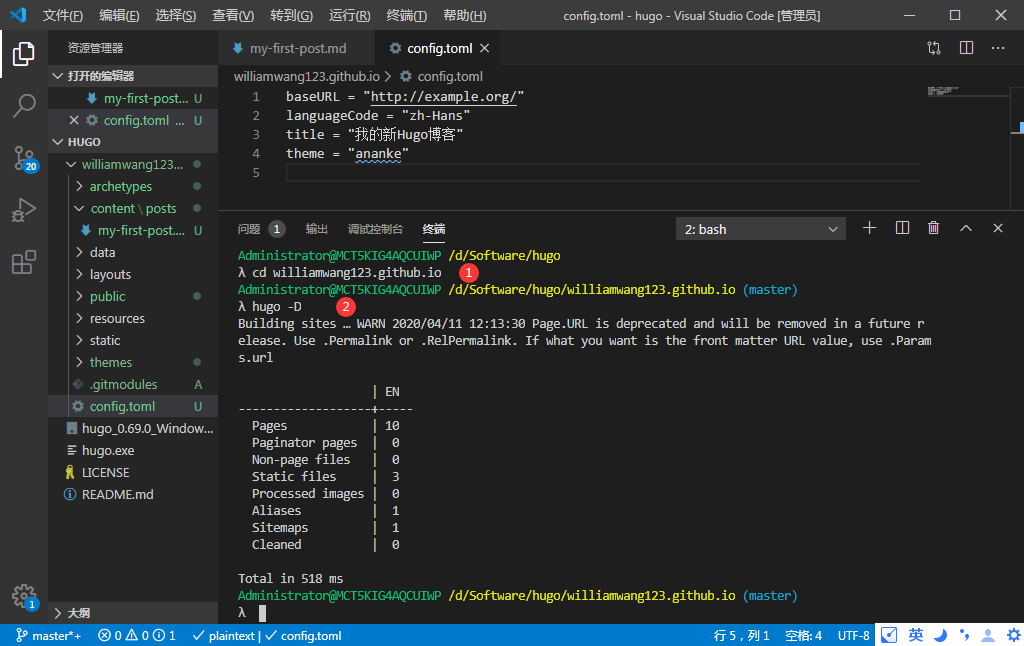Viewport: 1024px width, 646px height.
Task: Switch to the 输出 output tab
Action: 317,229
